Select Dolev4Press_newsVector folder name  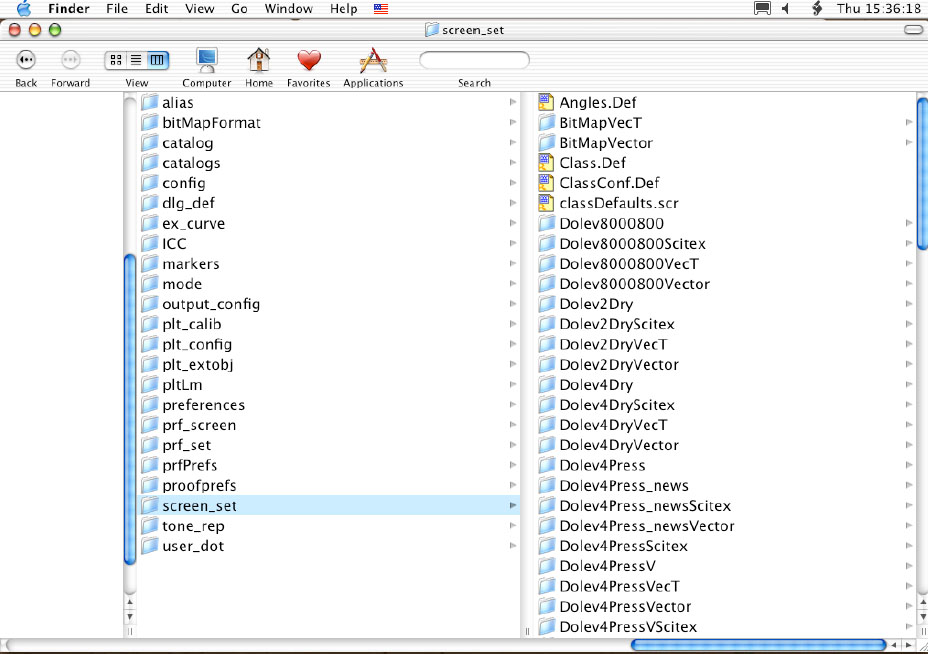[647, 526]
